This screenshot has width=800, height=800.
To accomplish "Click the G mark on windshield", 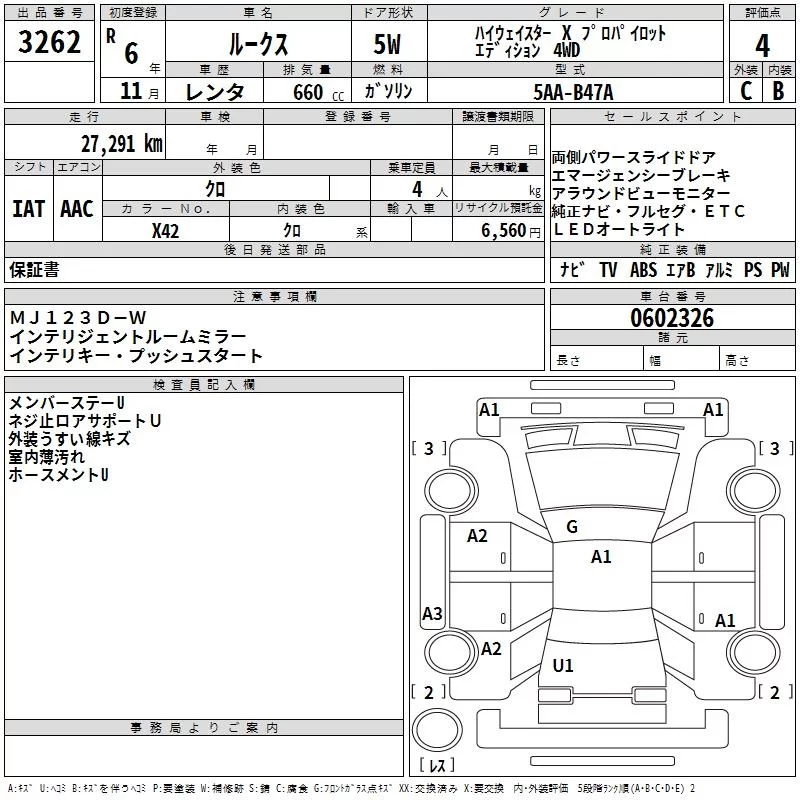I will pos(572,526).
